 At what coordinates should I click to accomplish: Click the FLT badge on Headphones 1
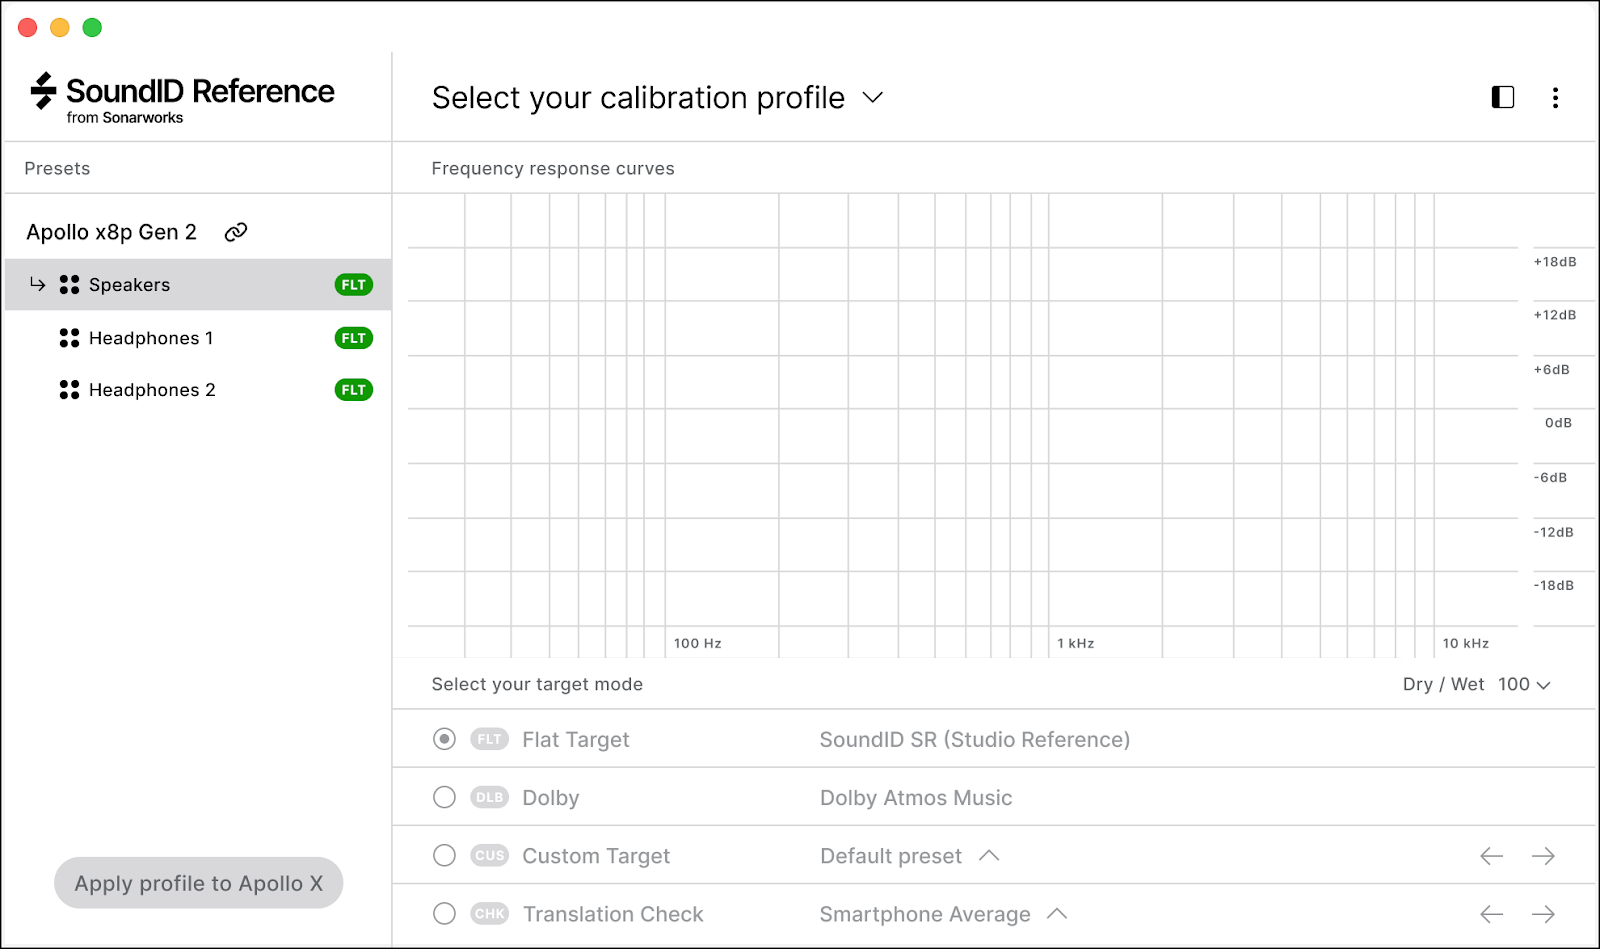[x=353, y=338]
